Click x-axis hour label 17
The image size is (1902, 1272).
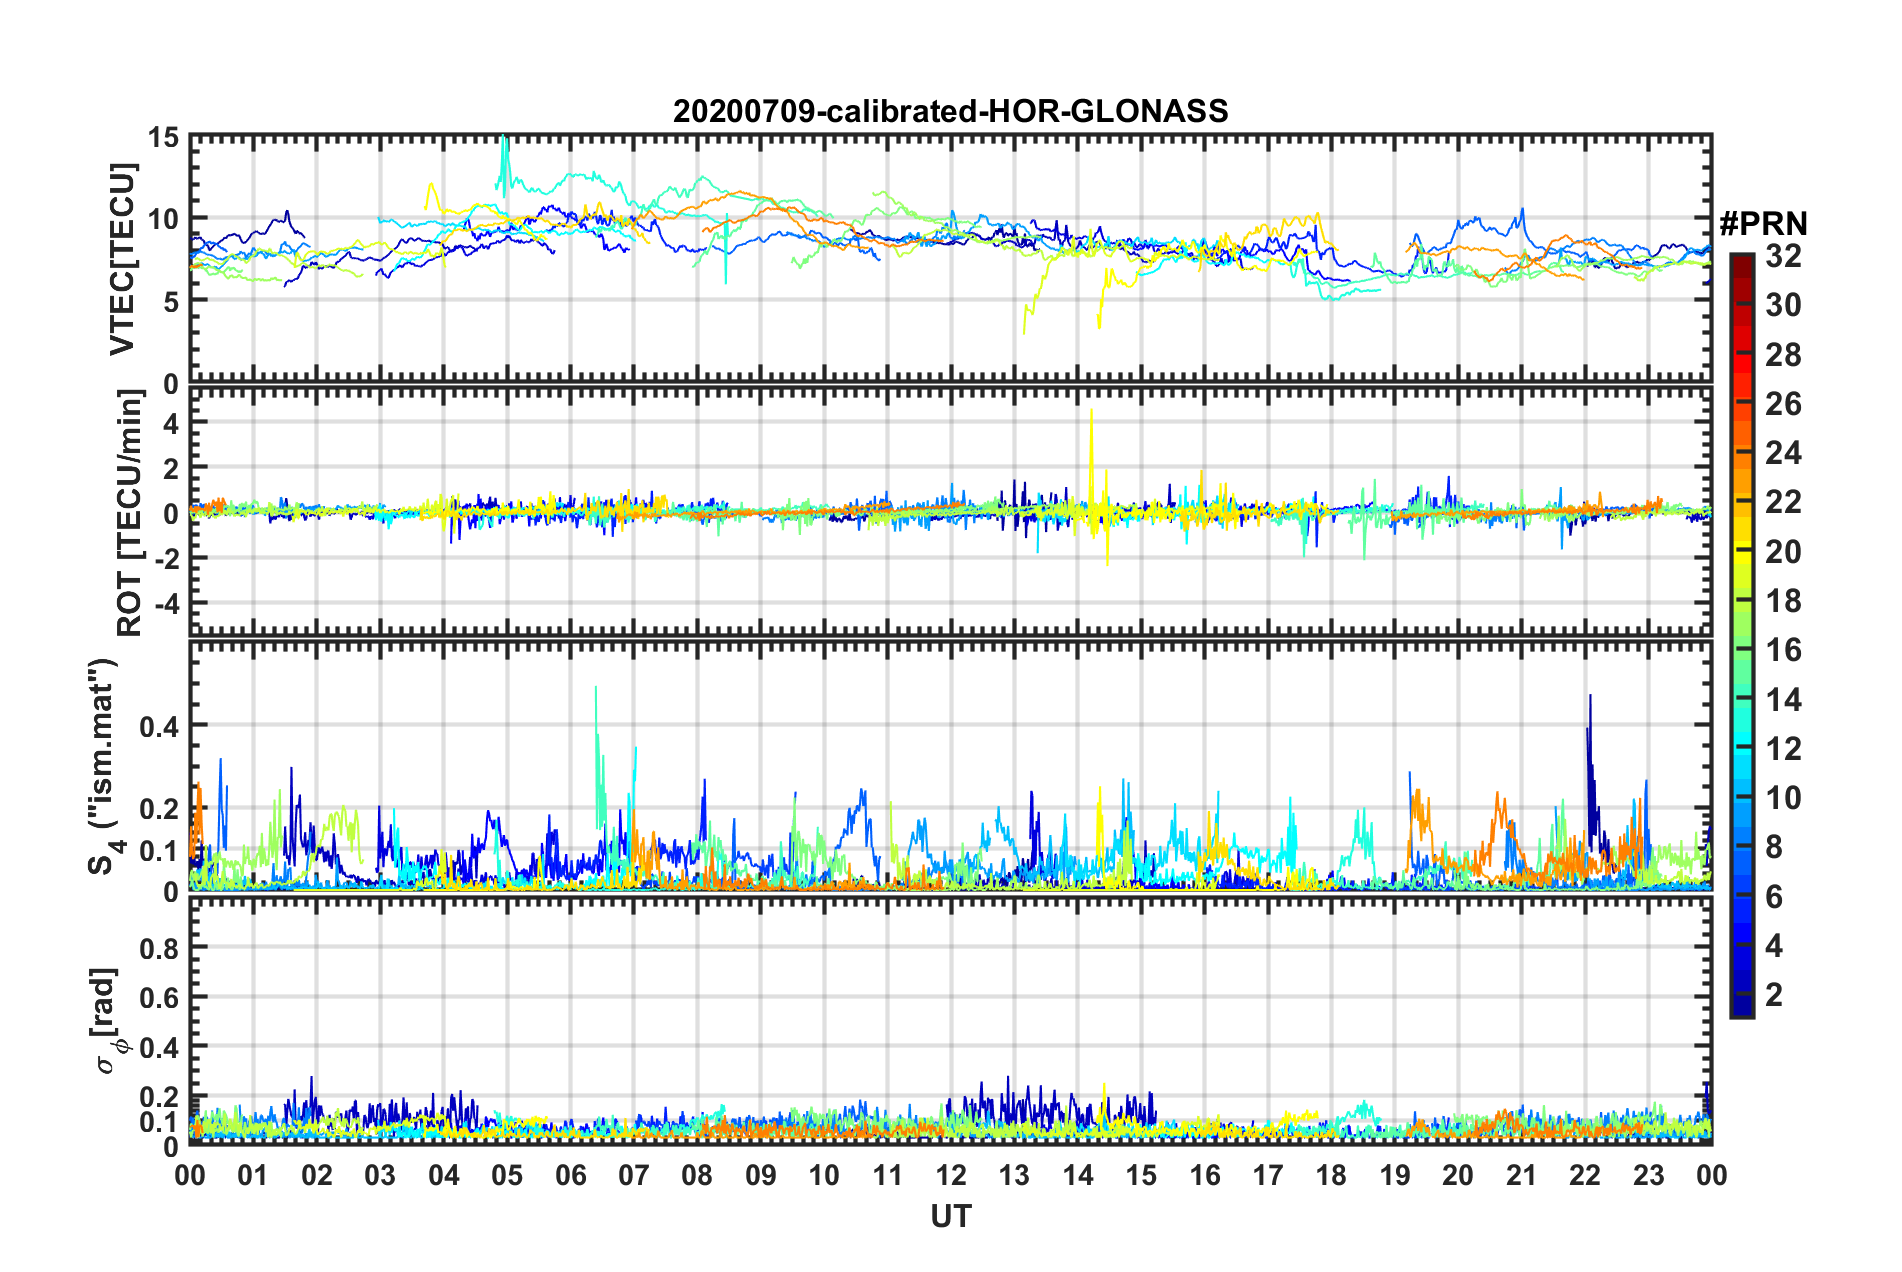pos(1268,1176)
